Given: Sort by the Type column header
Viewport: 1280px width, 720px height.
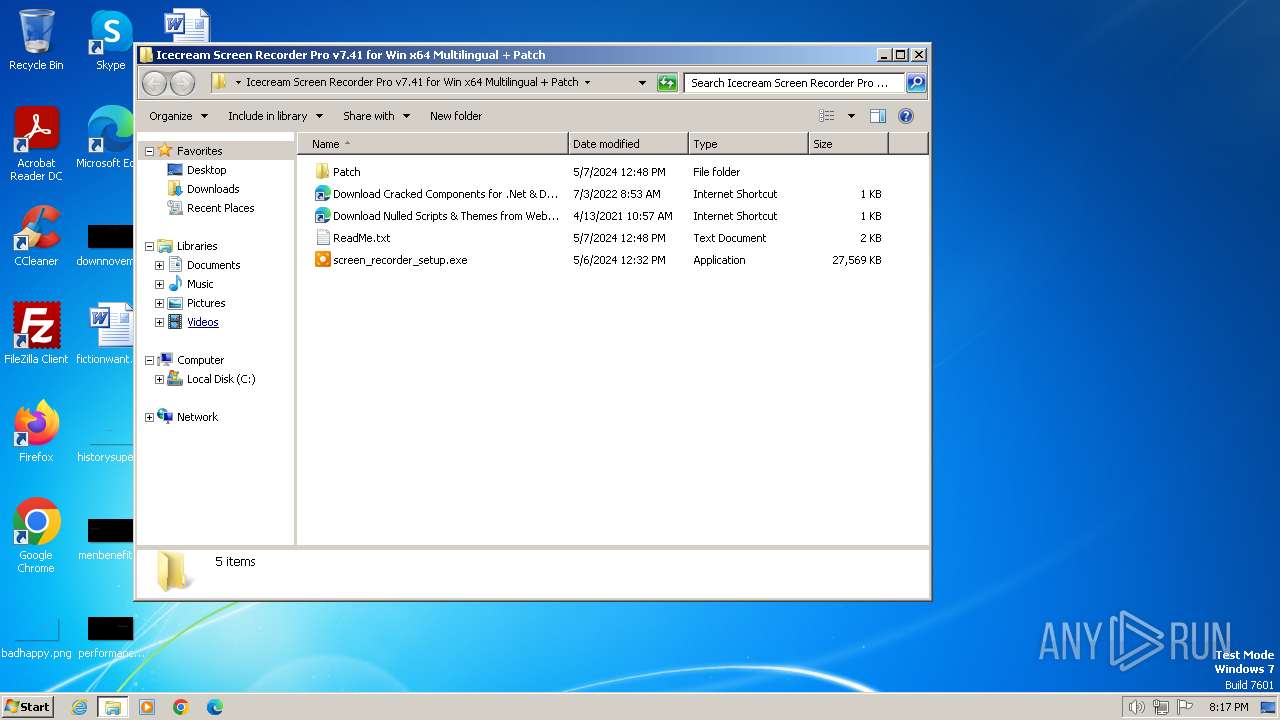Looking at the screenshot, I should click(x=748, y=144).
